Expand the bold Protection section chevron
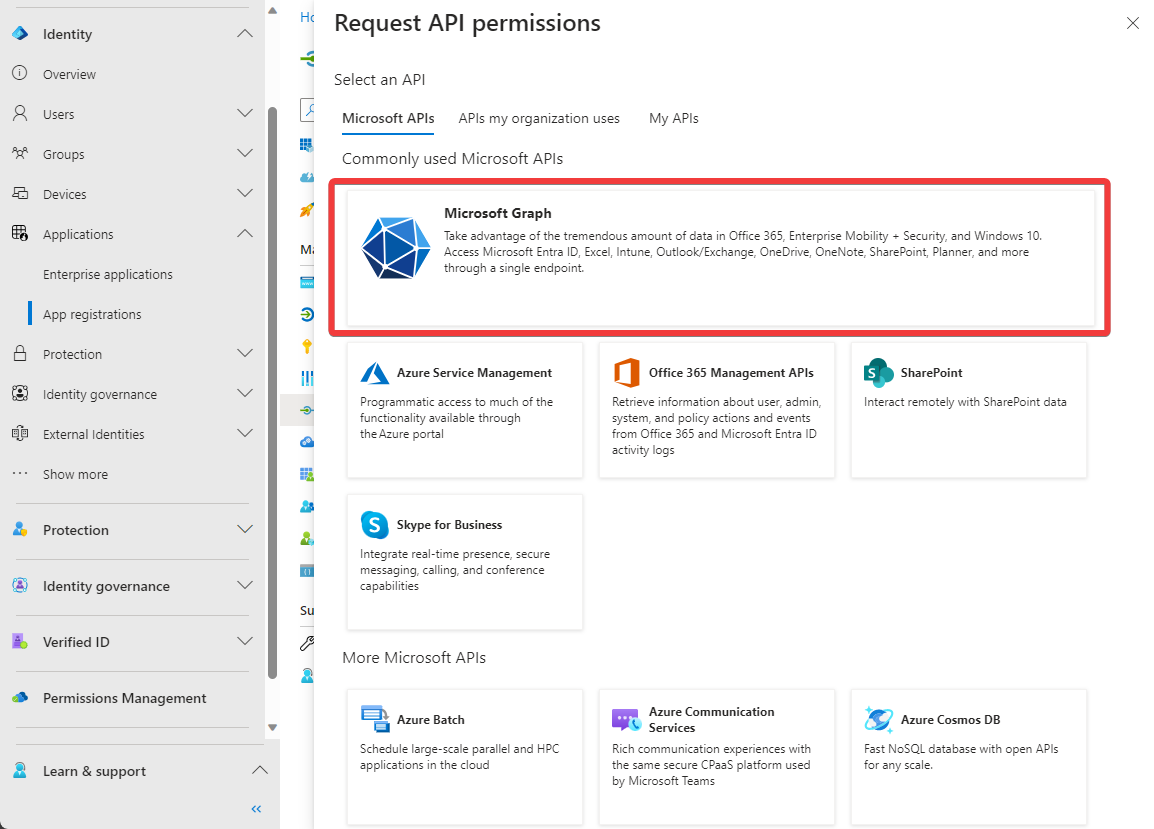The height and width of the screenshot is (829, 1154). [x=245, y=529]
